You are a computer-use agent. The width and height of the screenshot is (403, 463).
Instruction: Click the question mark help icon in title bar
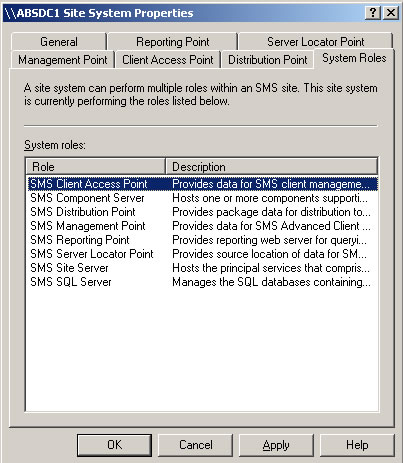point(373,13)
